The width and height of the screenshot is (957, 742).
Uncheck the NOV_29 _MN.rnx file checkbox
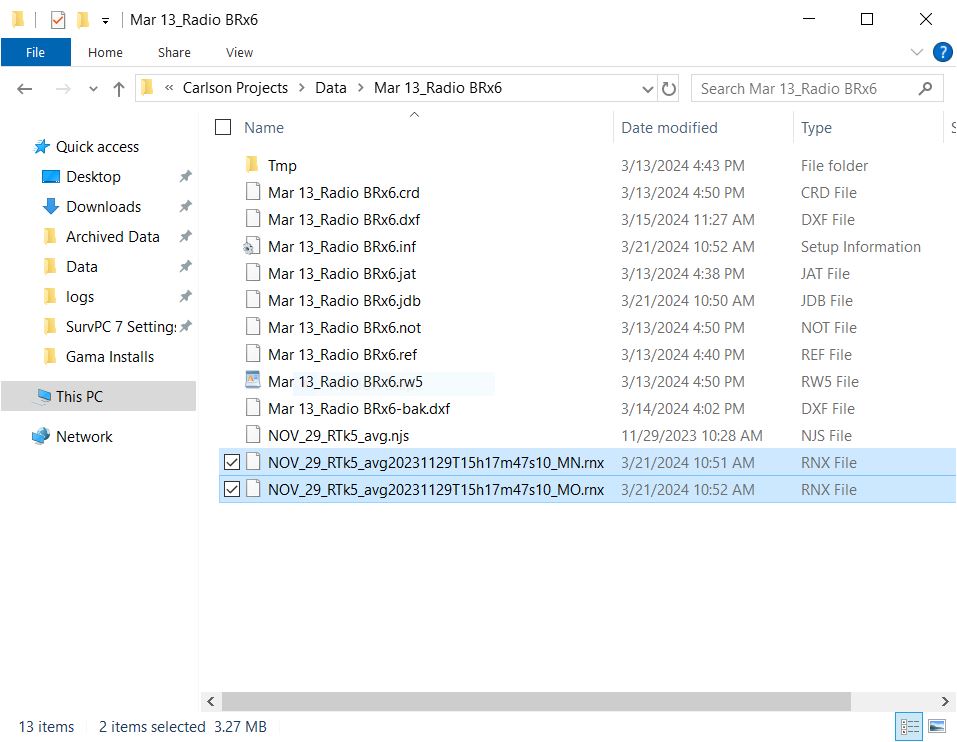(x=232, y=463)
